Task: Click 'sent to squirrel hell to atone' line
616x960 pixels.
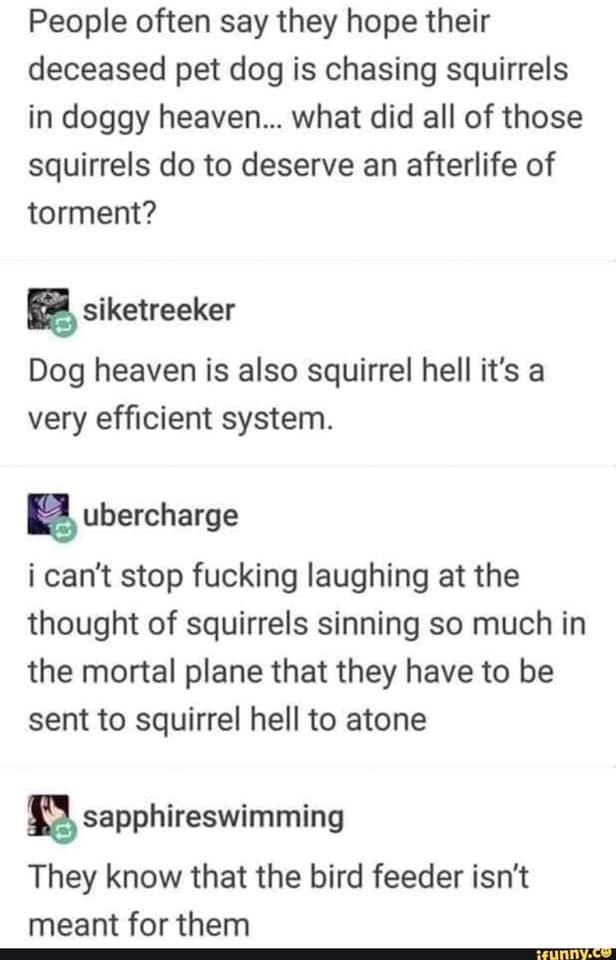Action: (x=227, y=719)
